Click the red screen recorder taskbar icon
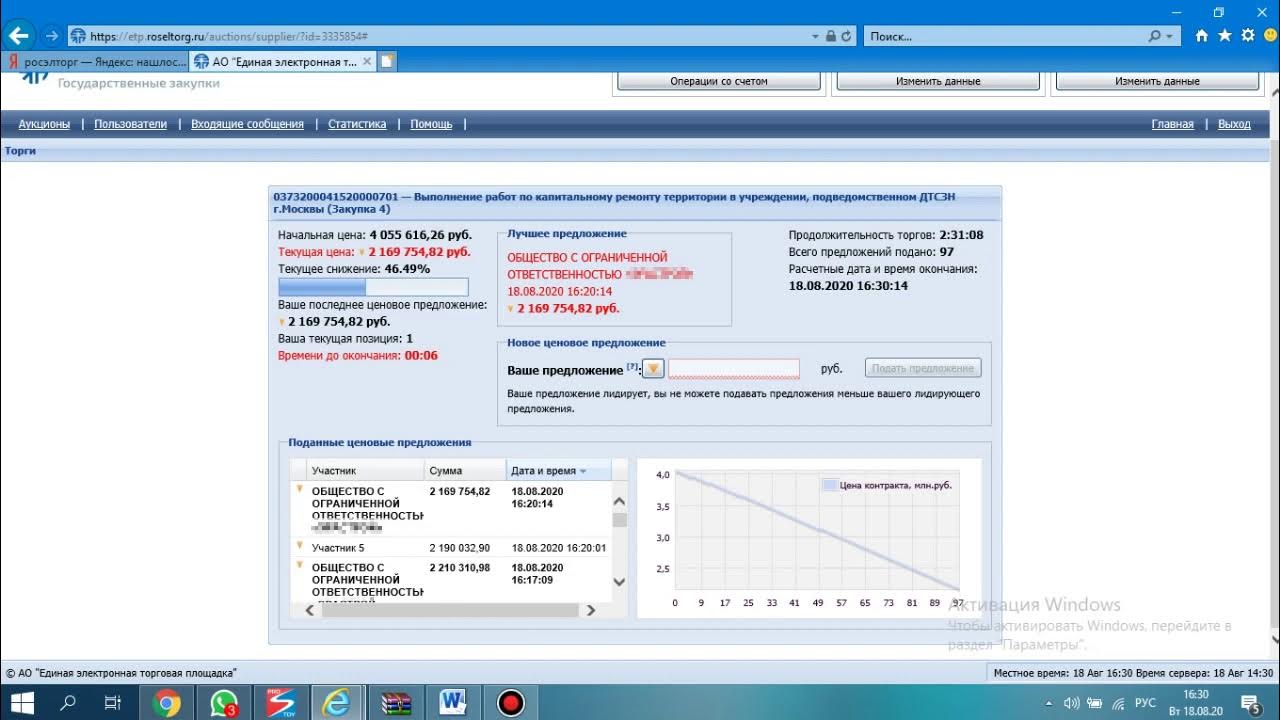The width and height of the screenshot is (1280, 720). pos(511,703)
